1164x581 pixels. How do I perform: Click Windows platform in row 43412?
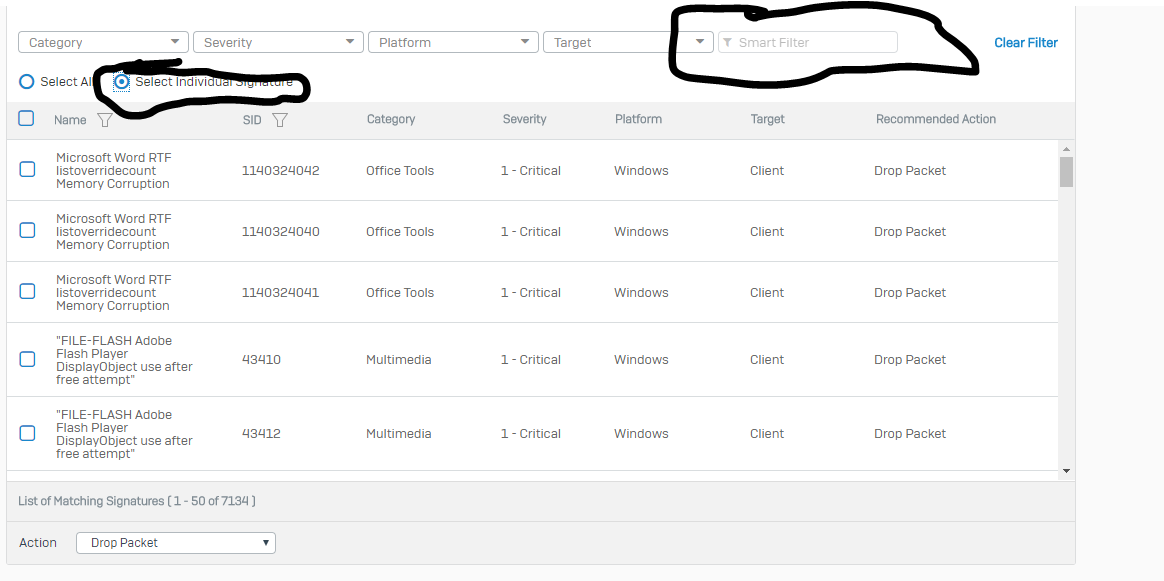click(x=641, y=433)
